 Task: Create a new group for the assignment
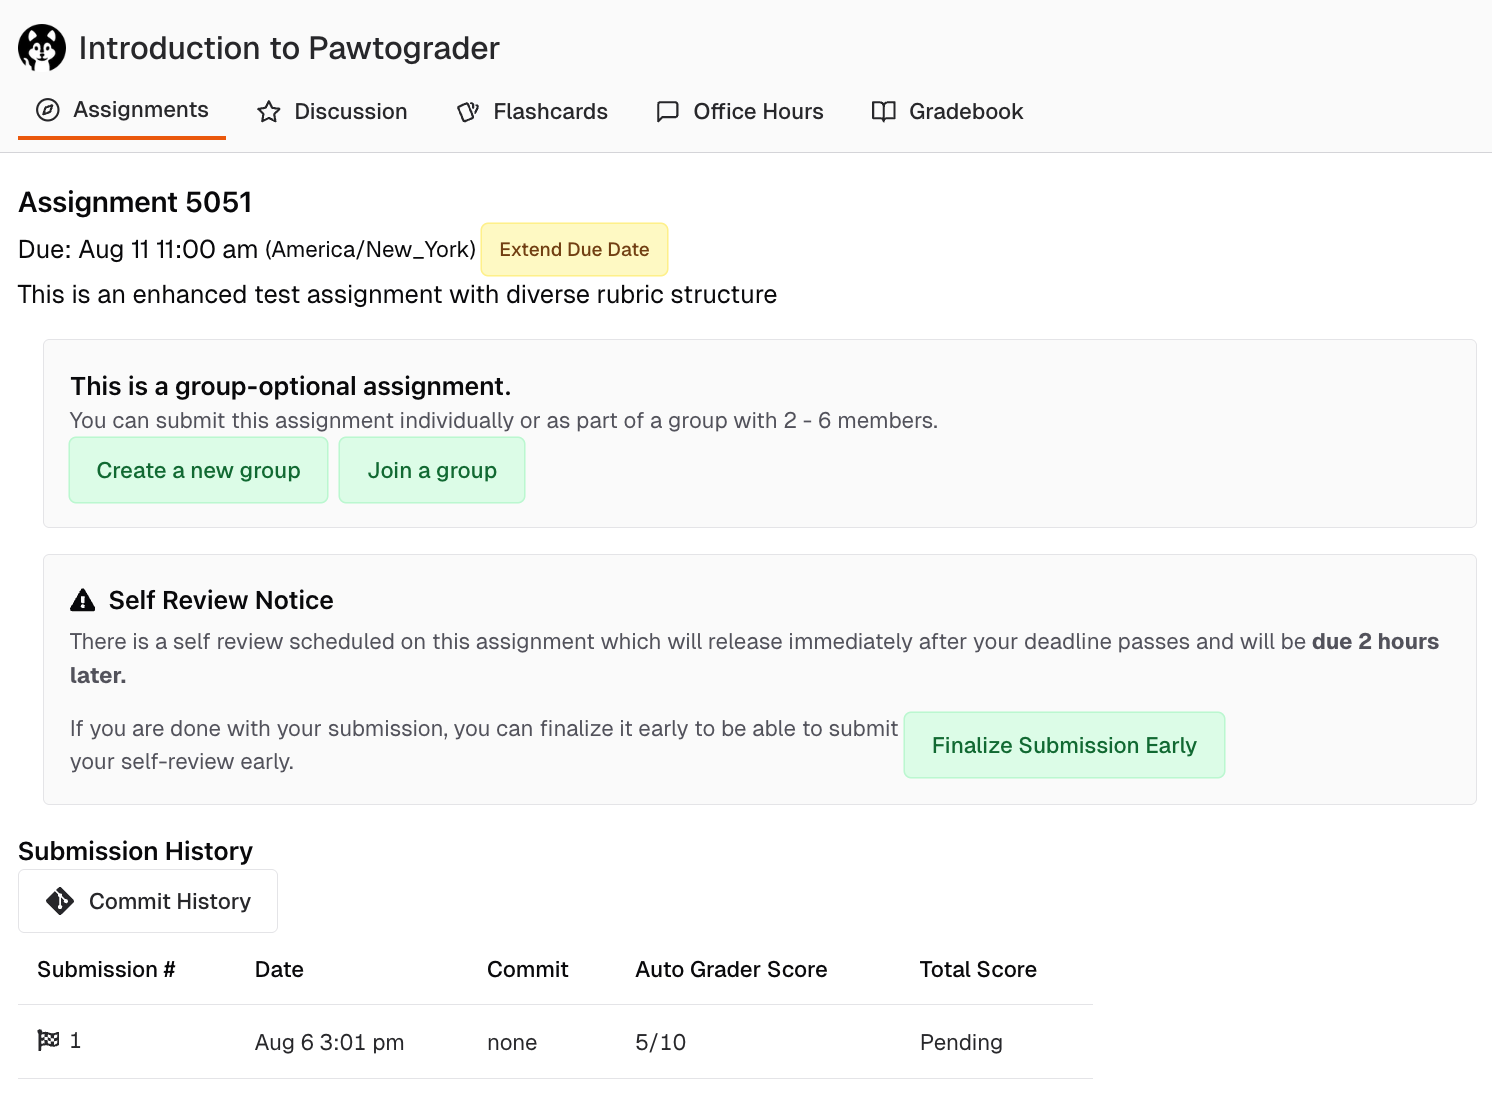(x=198, y=470)
